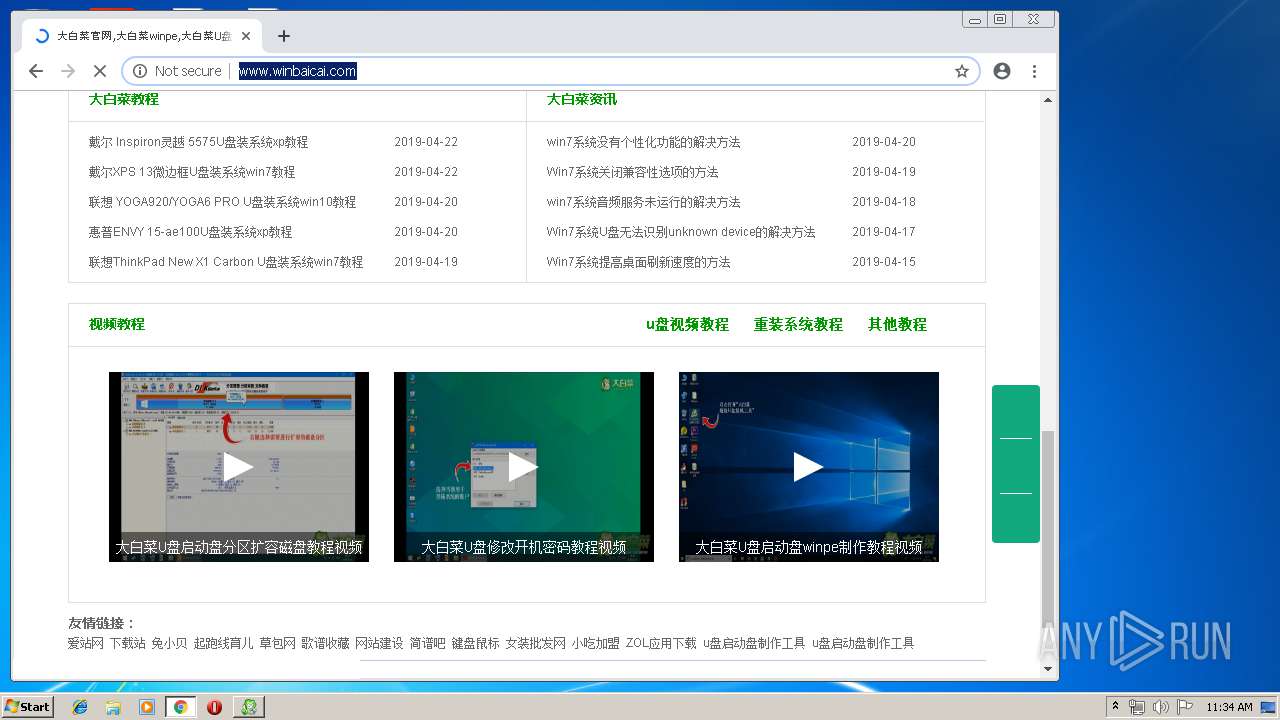Open the 大白菜资讯 section heading

pyautogui.click(x=581, y=99)
